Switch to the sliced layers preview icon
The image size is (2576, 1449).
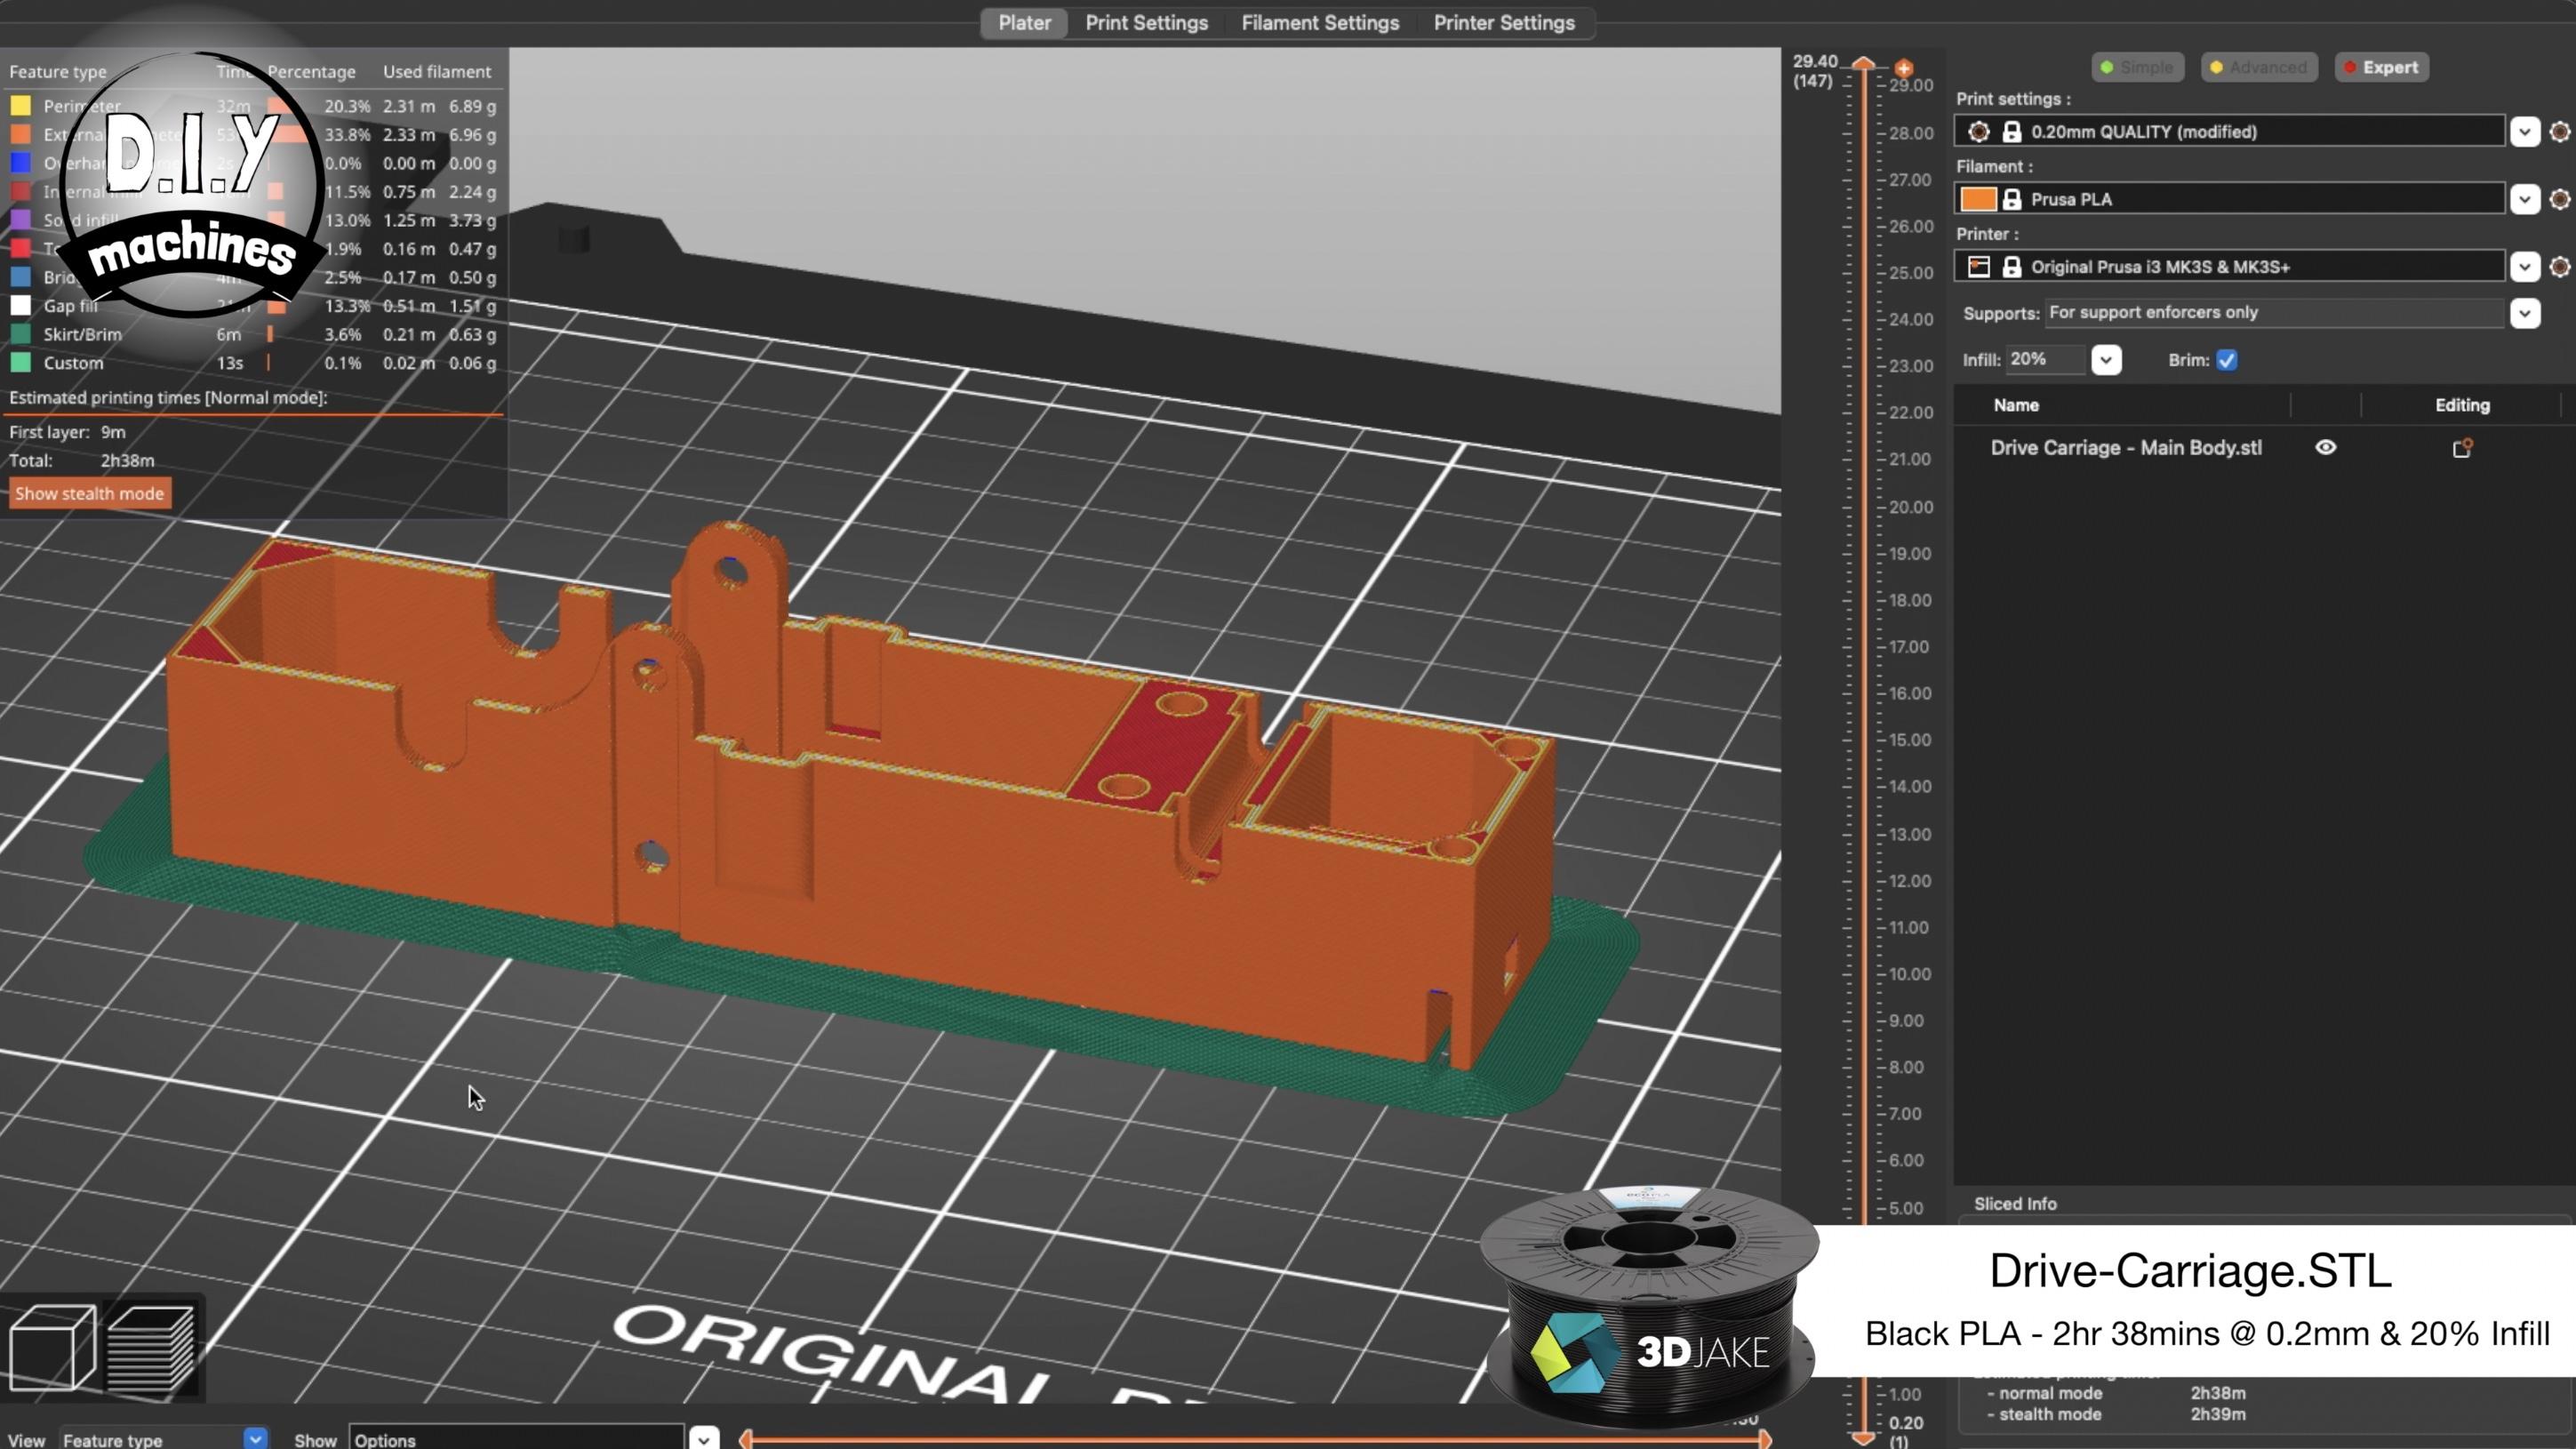click(150, 1348)
